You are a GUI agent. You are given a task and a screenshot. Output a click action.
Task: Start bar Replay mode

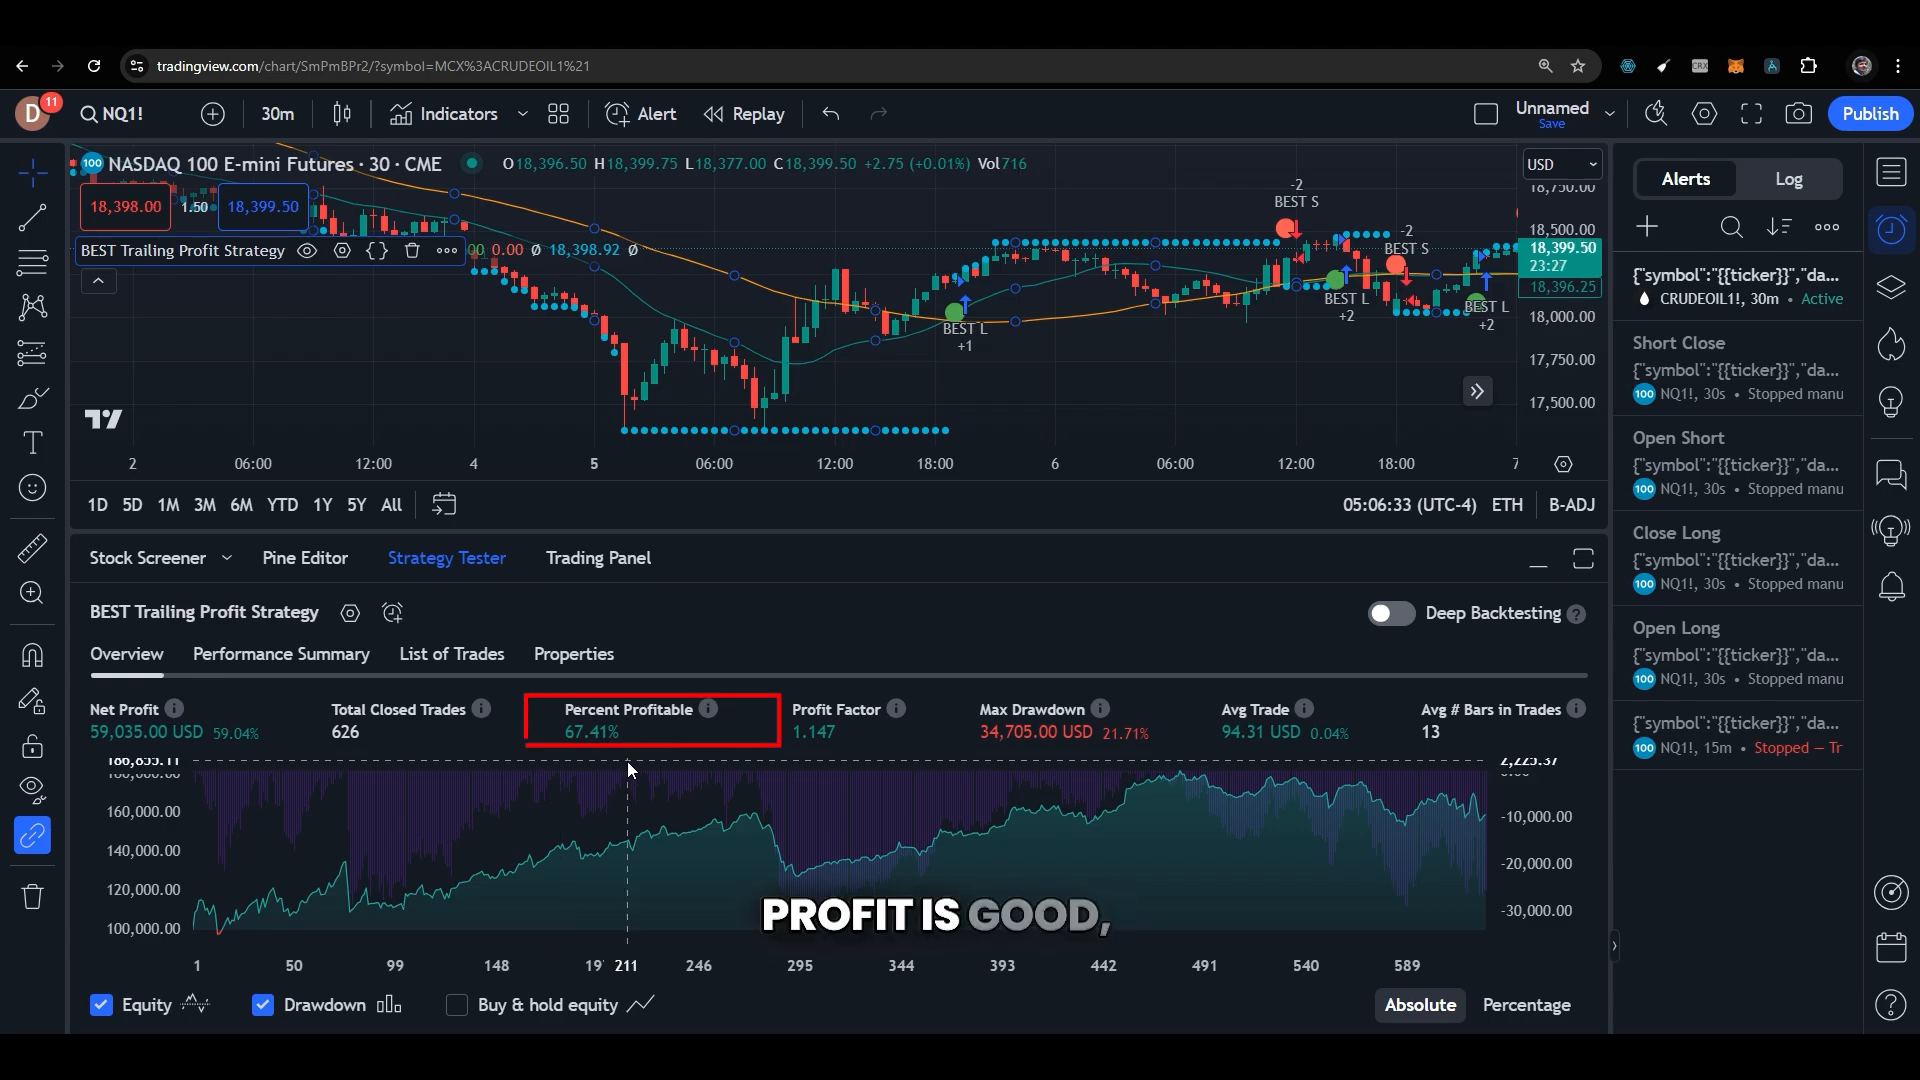click(744, 114)
